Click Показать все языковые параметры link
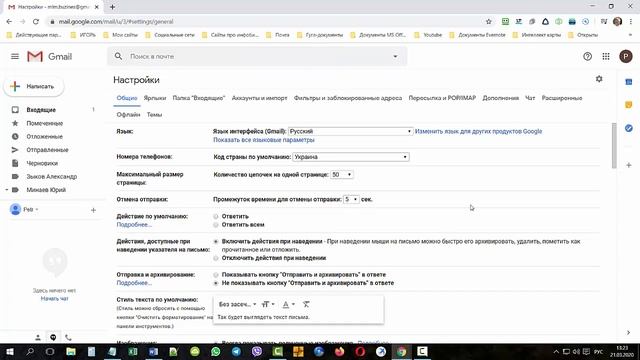 point(264,140)
